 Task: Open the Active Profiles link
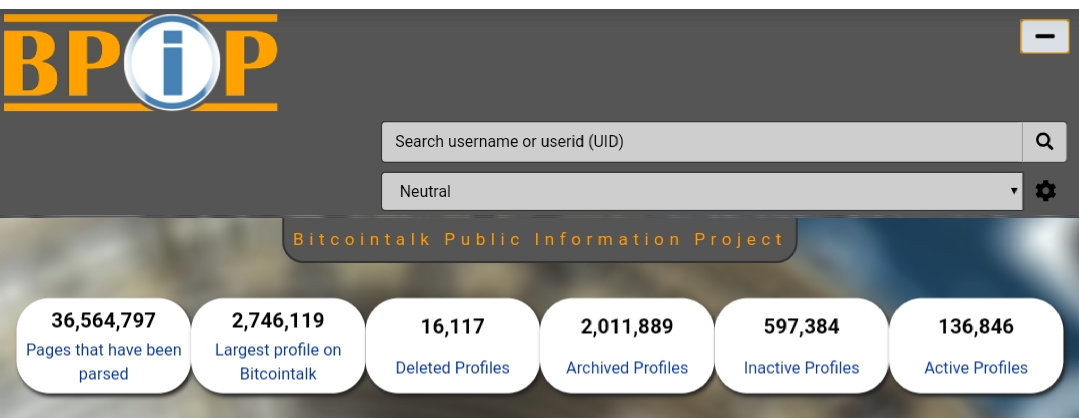[976, 368]
